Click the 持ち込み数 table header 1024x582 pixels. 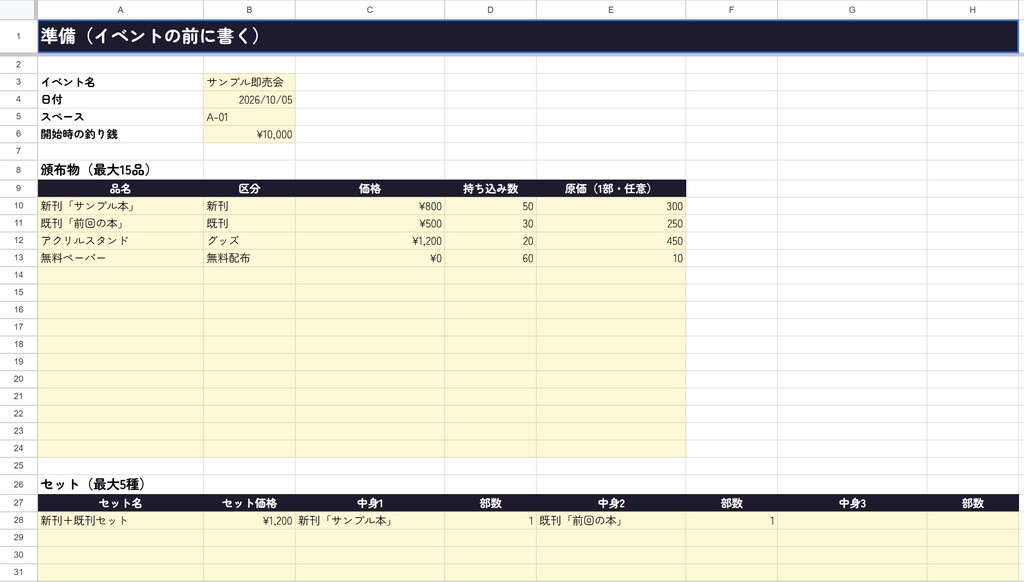pyautogui.click(x=490, y=189)
